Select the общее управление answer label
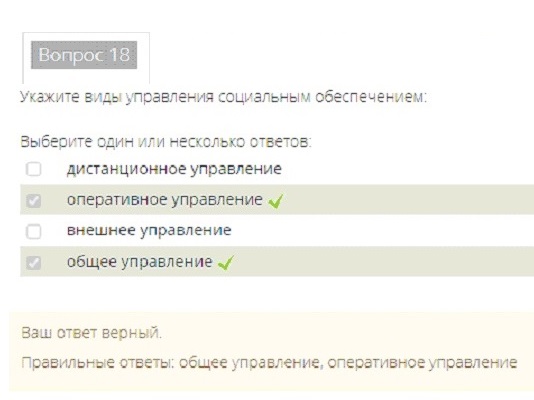This screenshot has width=534, height=400. tap(140, 262)
